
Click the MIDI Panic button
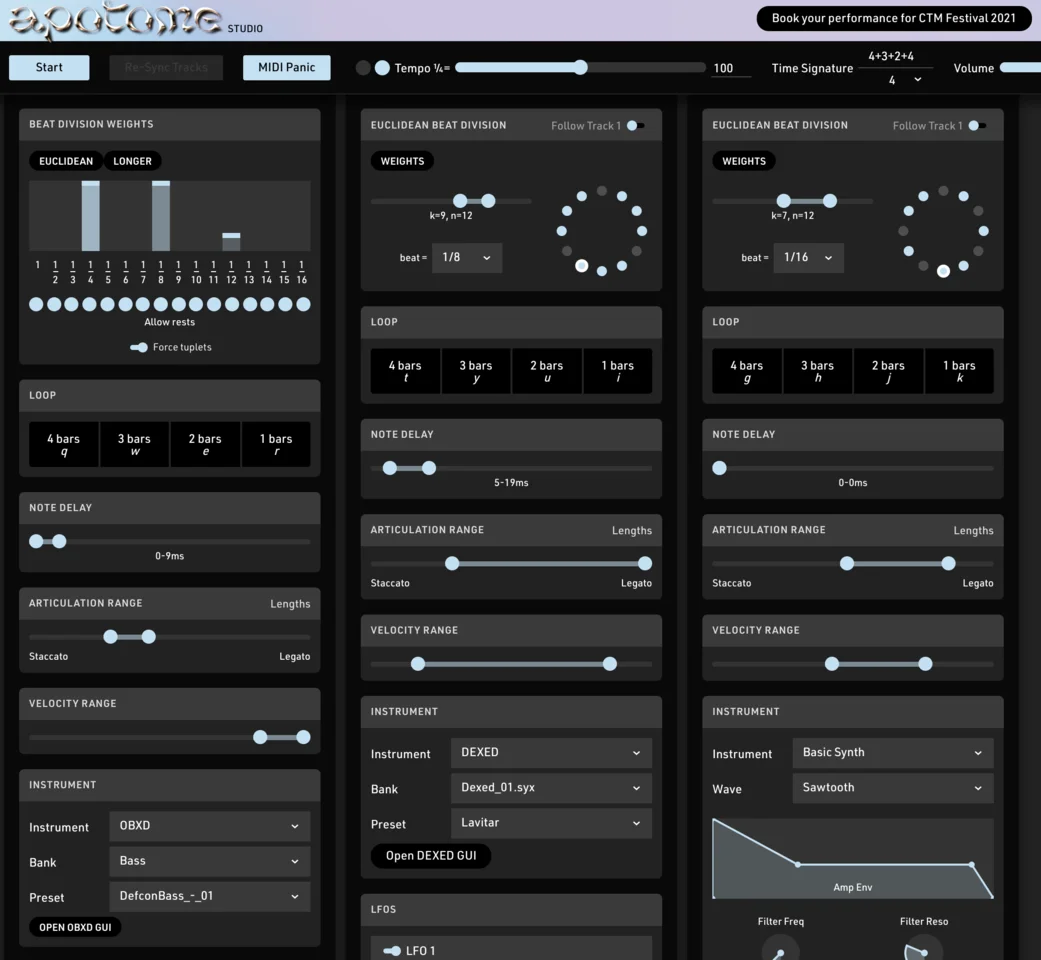287,67
